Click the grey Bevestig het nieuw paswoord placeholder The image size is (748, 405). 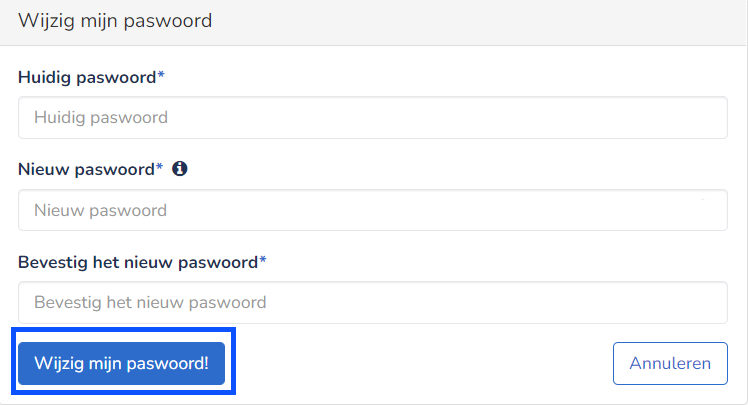point(150,302)
